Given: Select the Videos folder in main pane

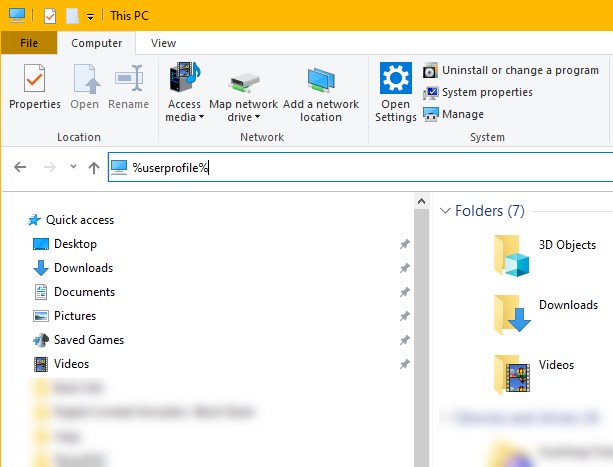Looking at the screenshot, I should pos(534,374).
